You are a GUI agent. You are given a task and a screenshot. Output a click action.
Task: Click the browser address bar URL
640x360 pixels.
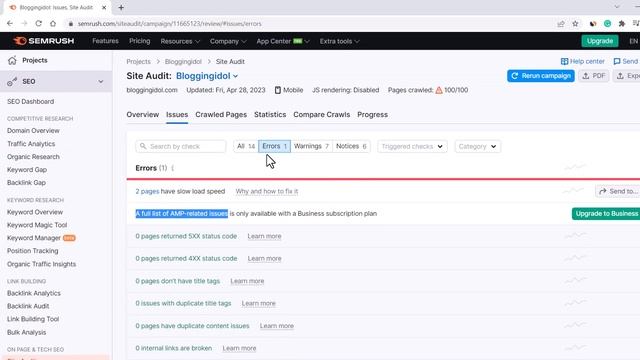click(169, 24)
